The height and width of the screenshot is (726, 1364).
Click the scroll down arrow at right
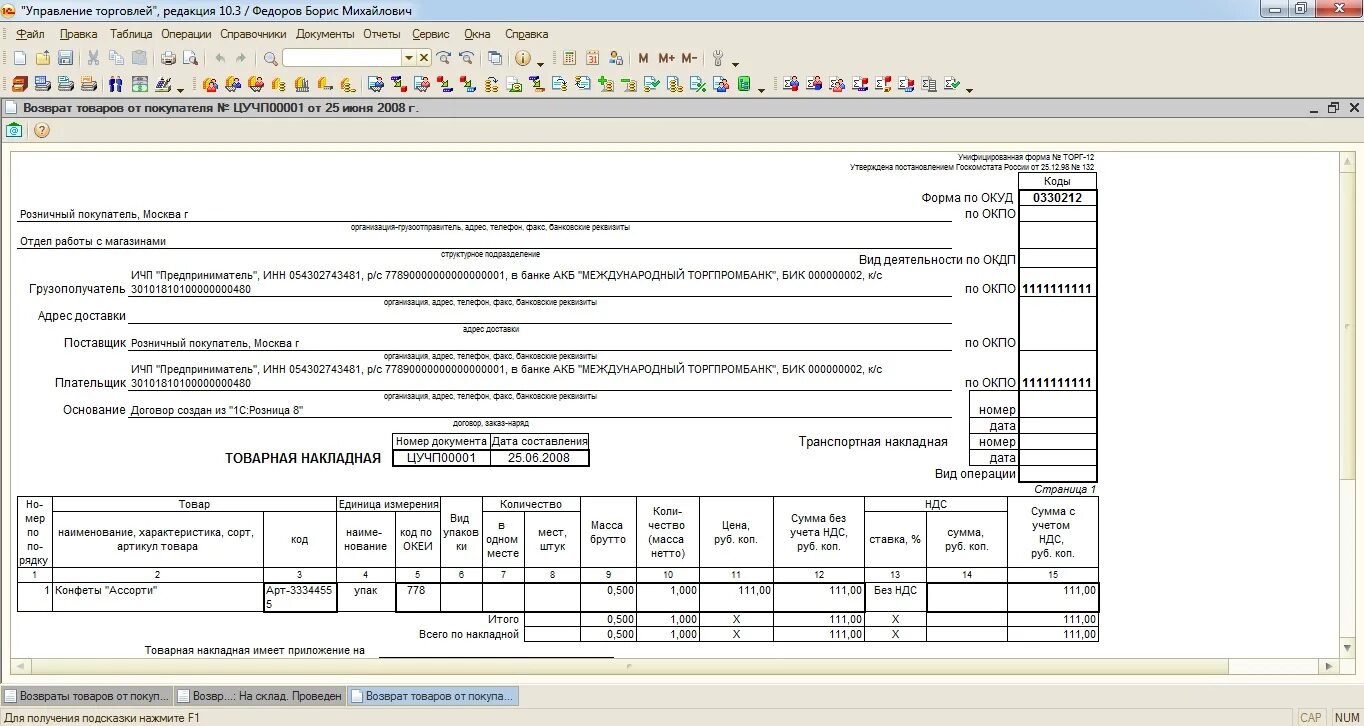coord(1347,649)
